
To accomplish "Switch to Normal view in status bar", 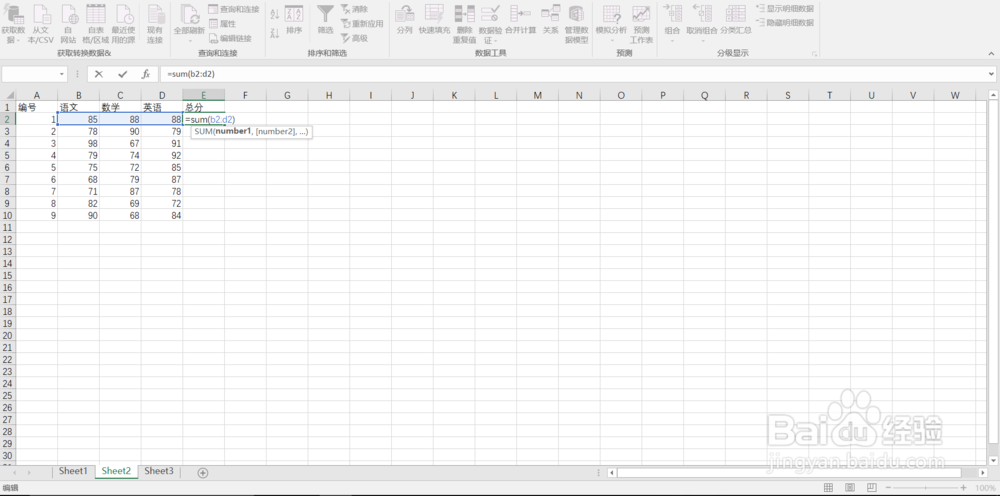I will pos(828,488).
